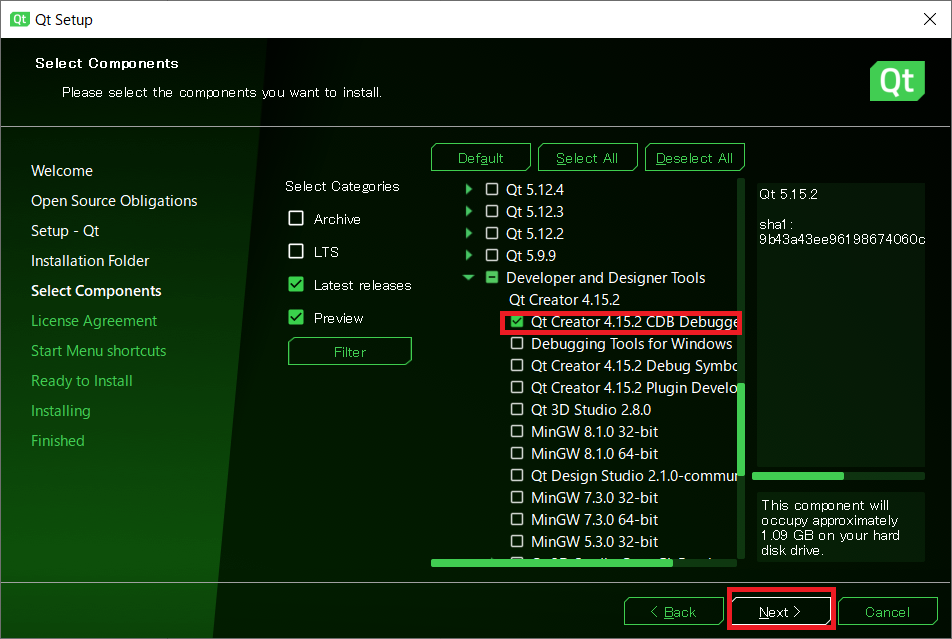Check the Qt 5.12.3 component box
Image resolution: width=952 pixels, height=639 pixels.
tap(492, 211)
